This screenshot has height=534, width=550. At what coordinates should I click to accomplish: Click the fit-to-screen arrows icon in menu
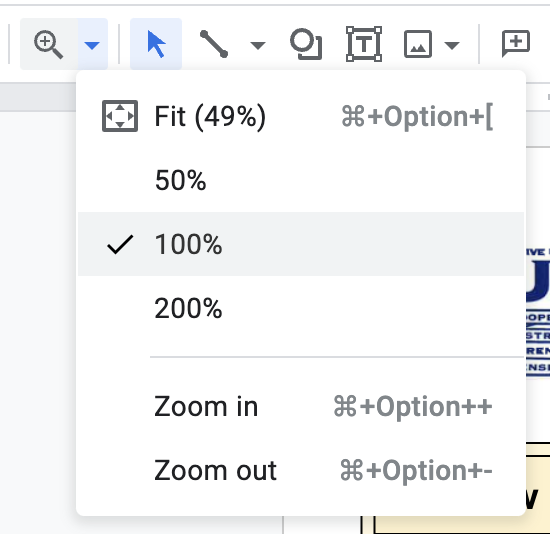point(120,116)
